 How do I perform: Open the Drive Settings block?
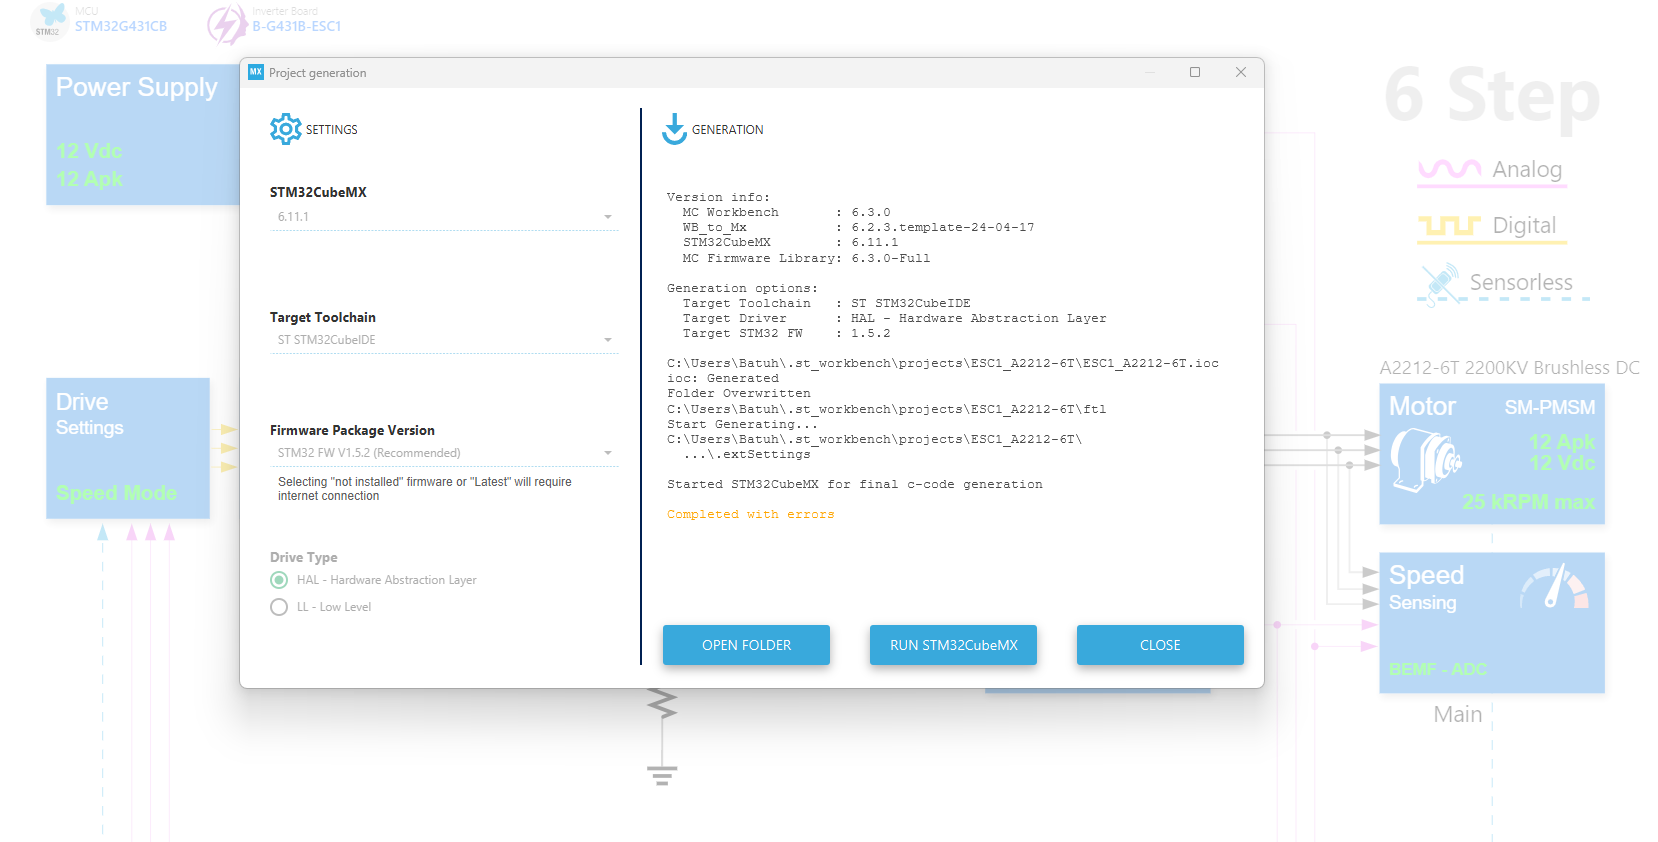128,448
